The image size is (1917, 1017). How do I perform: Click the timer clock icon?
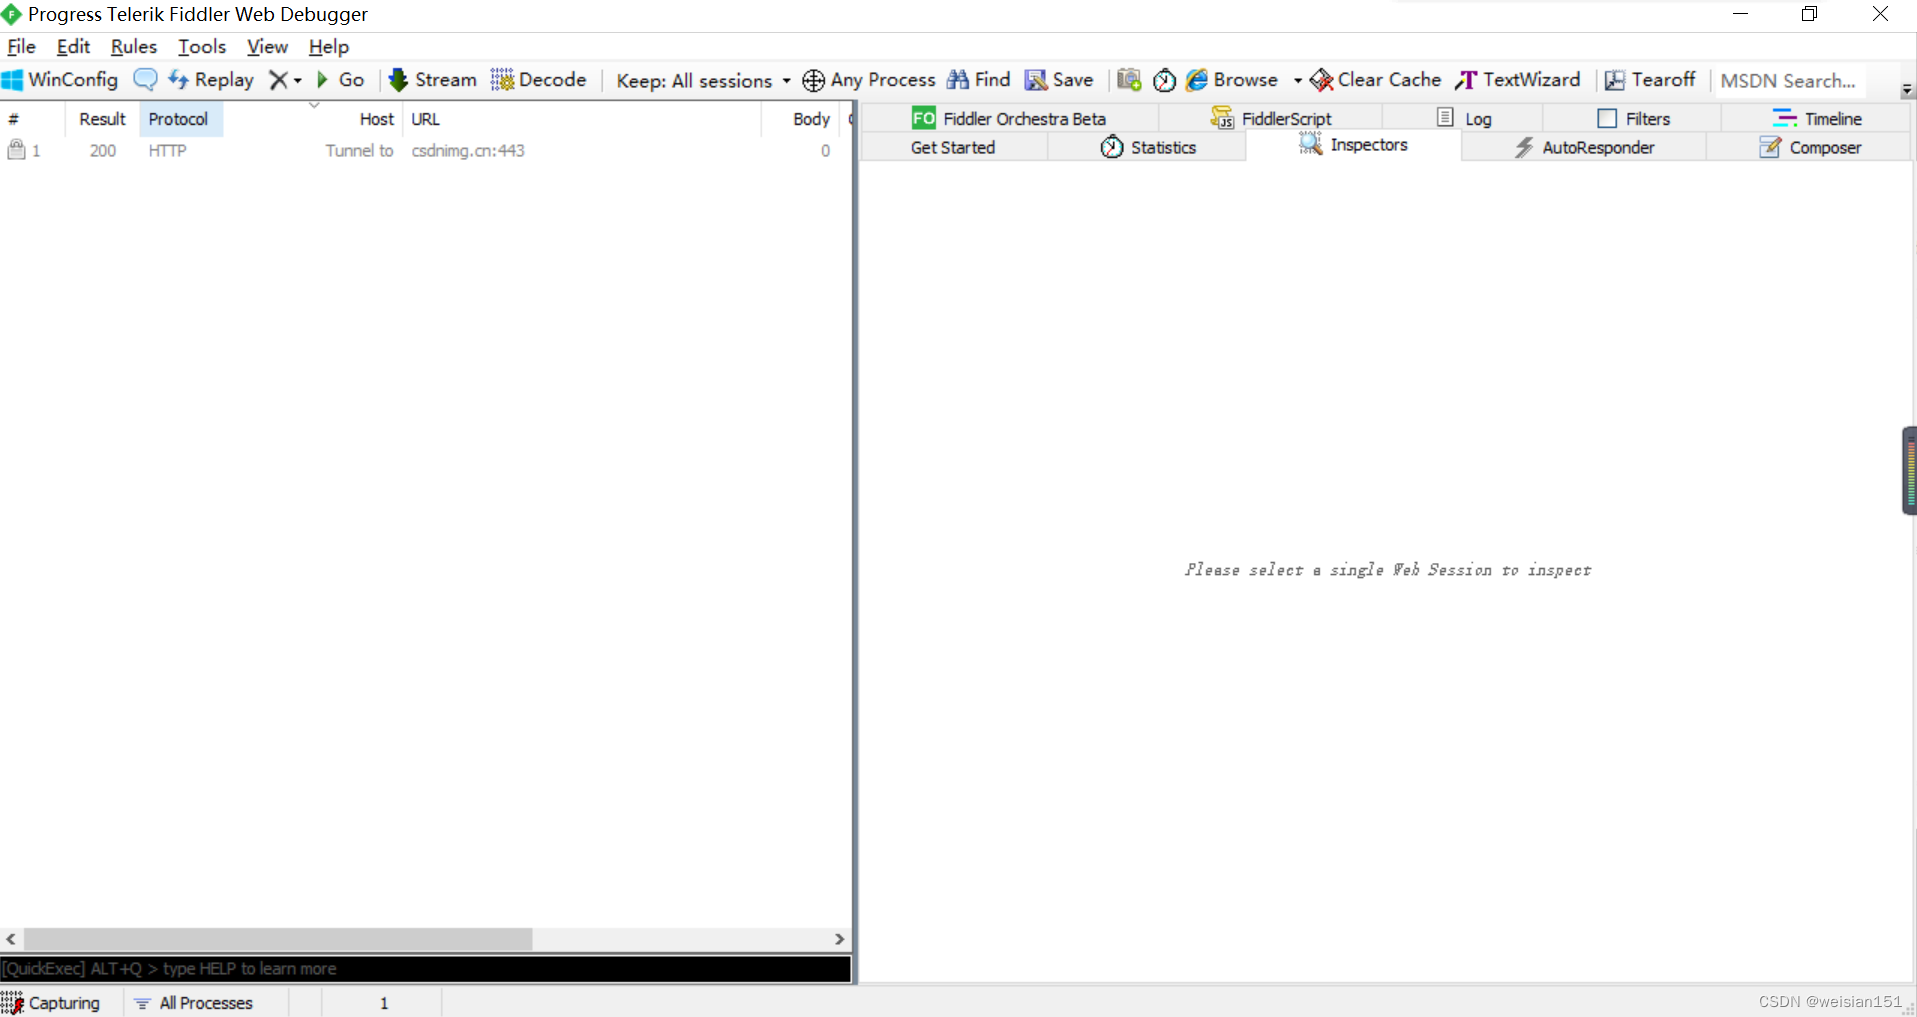tap(1164, 80)
